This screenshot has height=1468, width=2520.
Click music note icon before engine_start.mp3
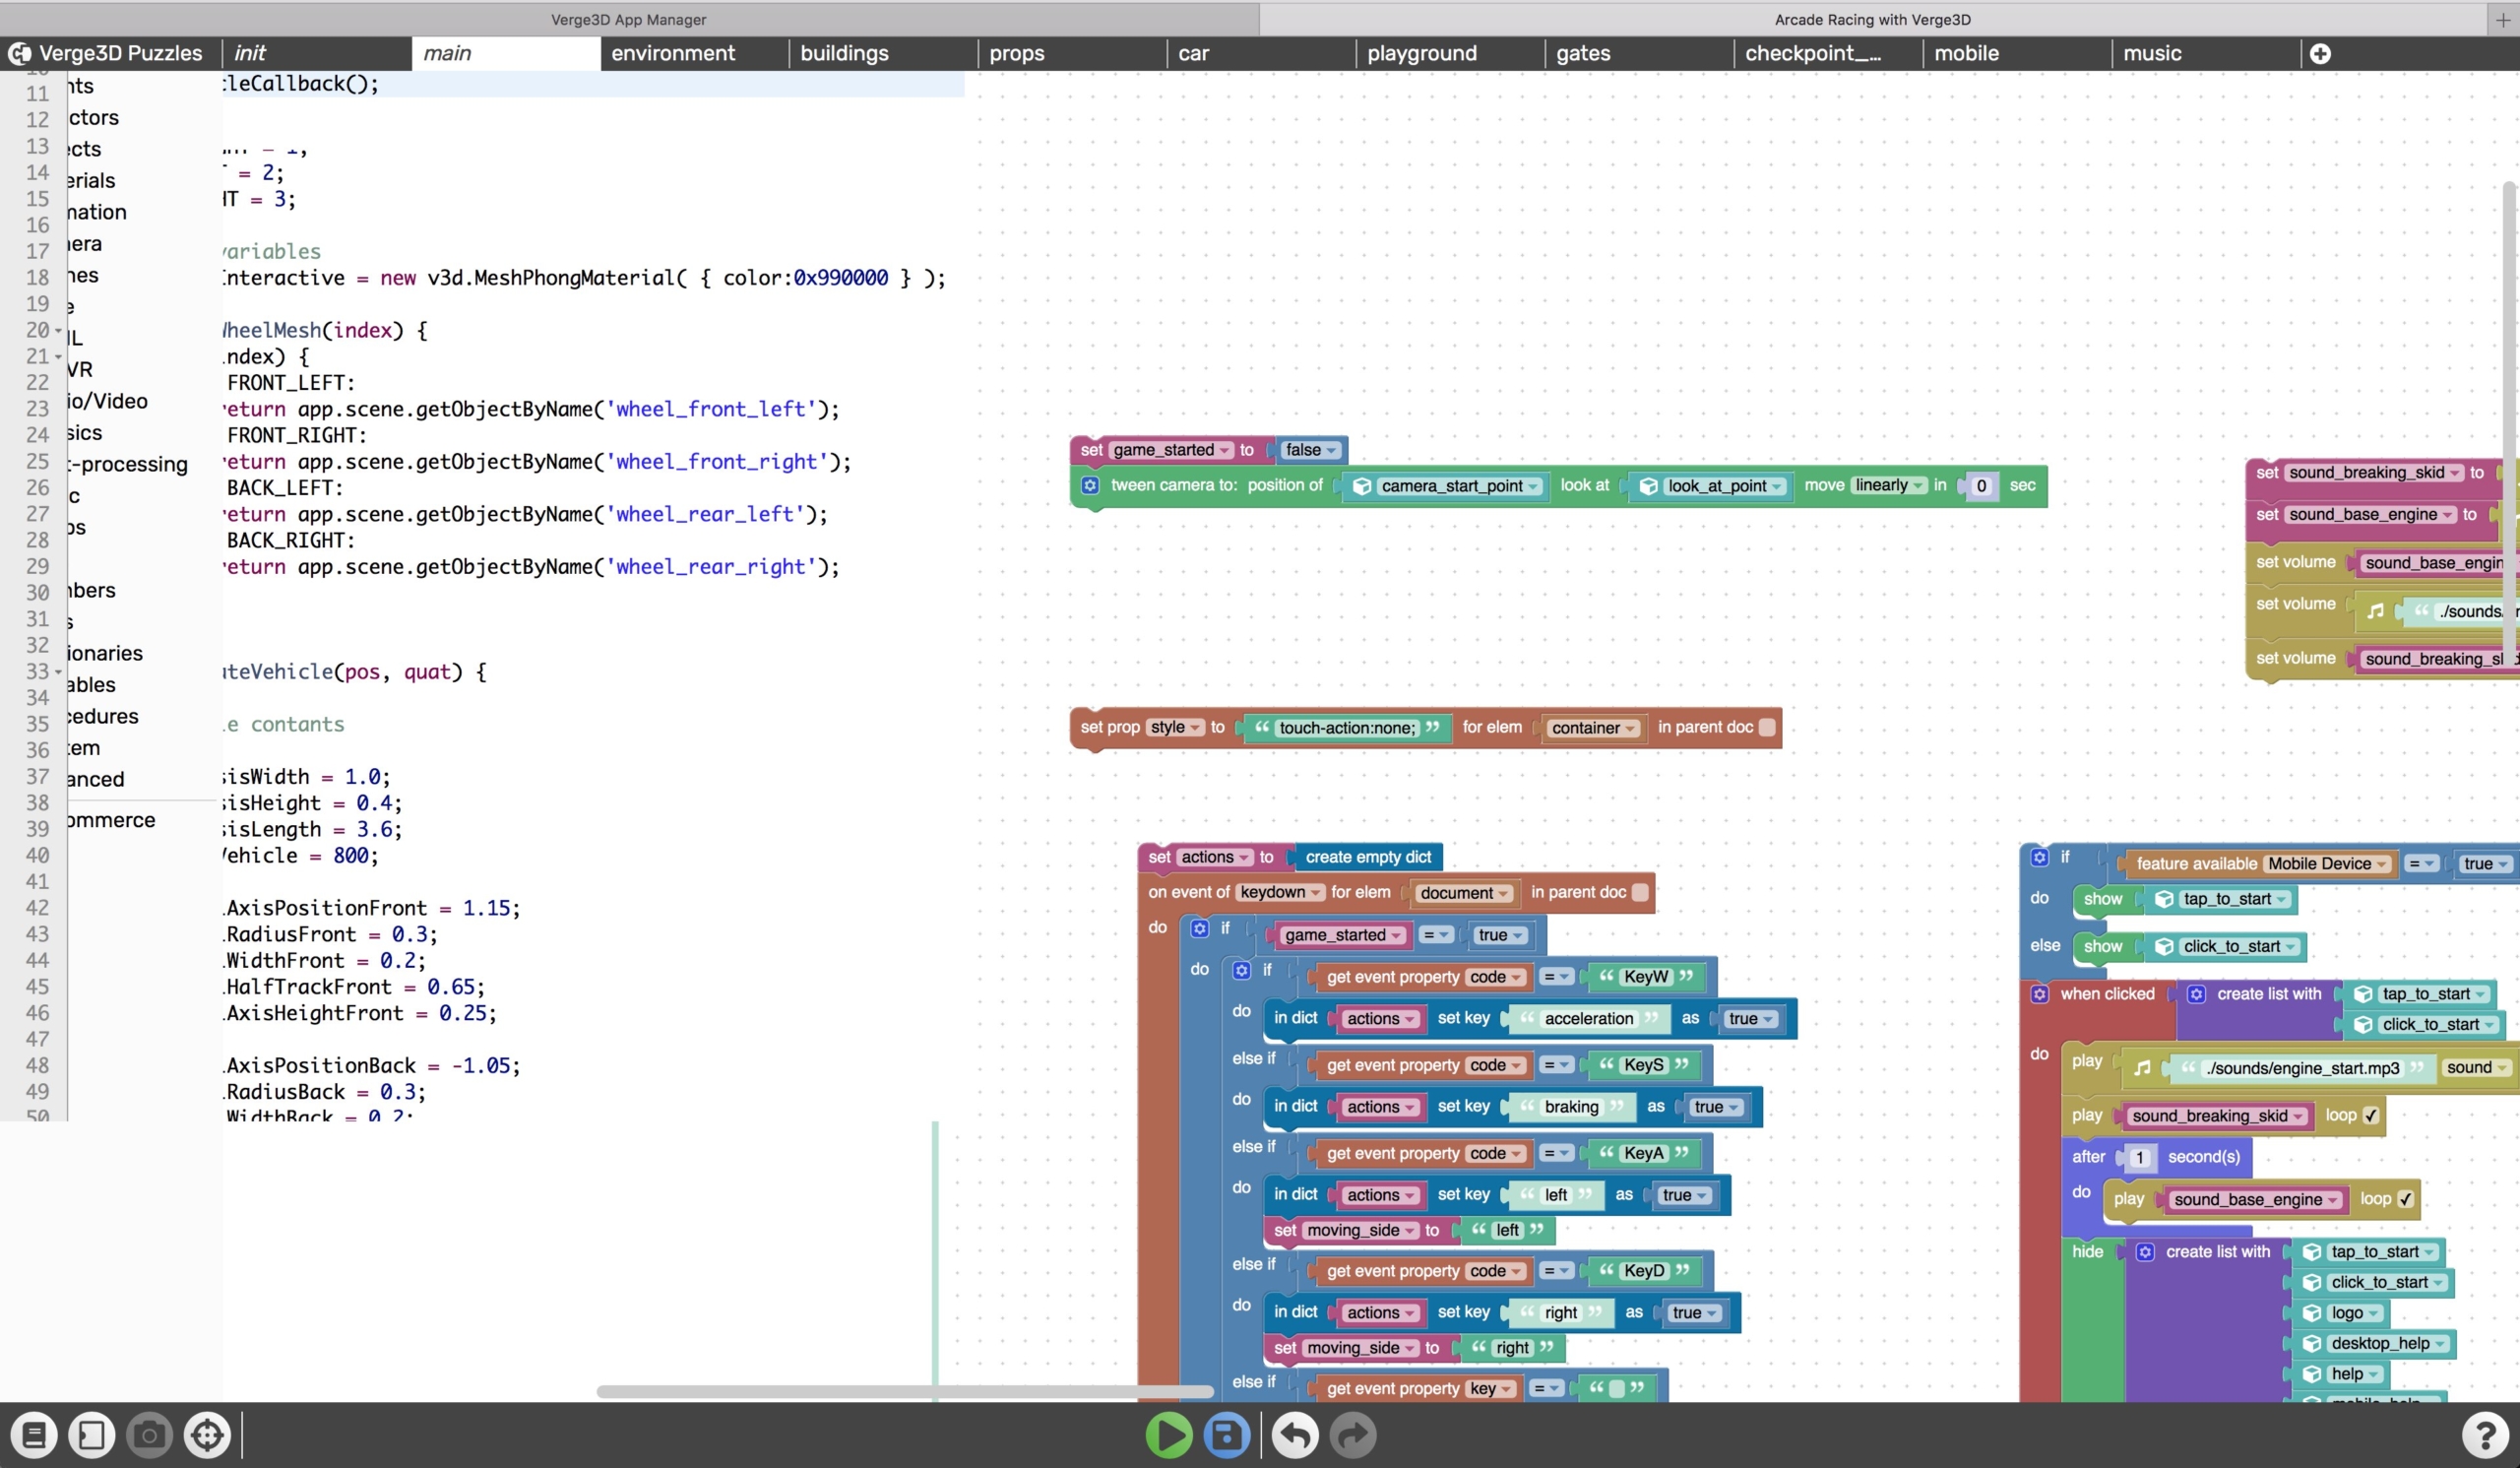point(2142,1068)
